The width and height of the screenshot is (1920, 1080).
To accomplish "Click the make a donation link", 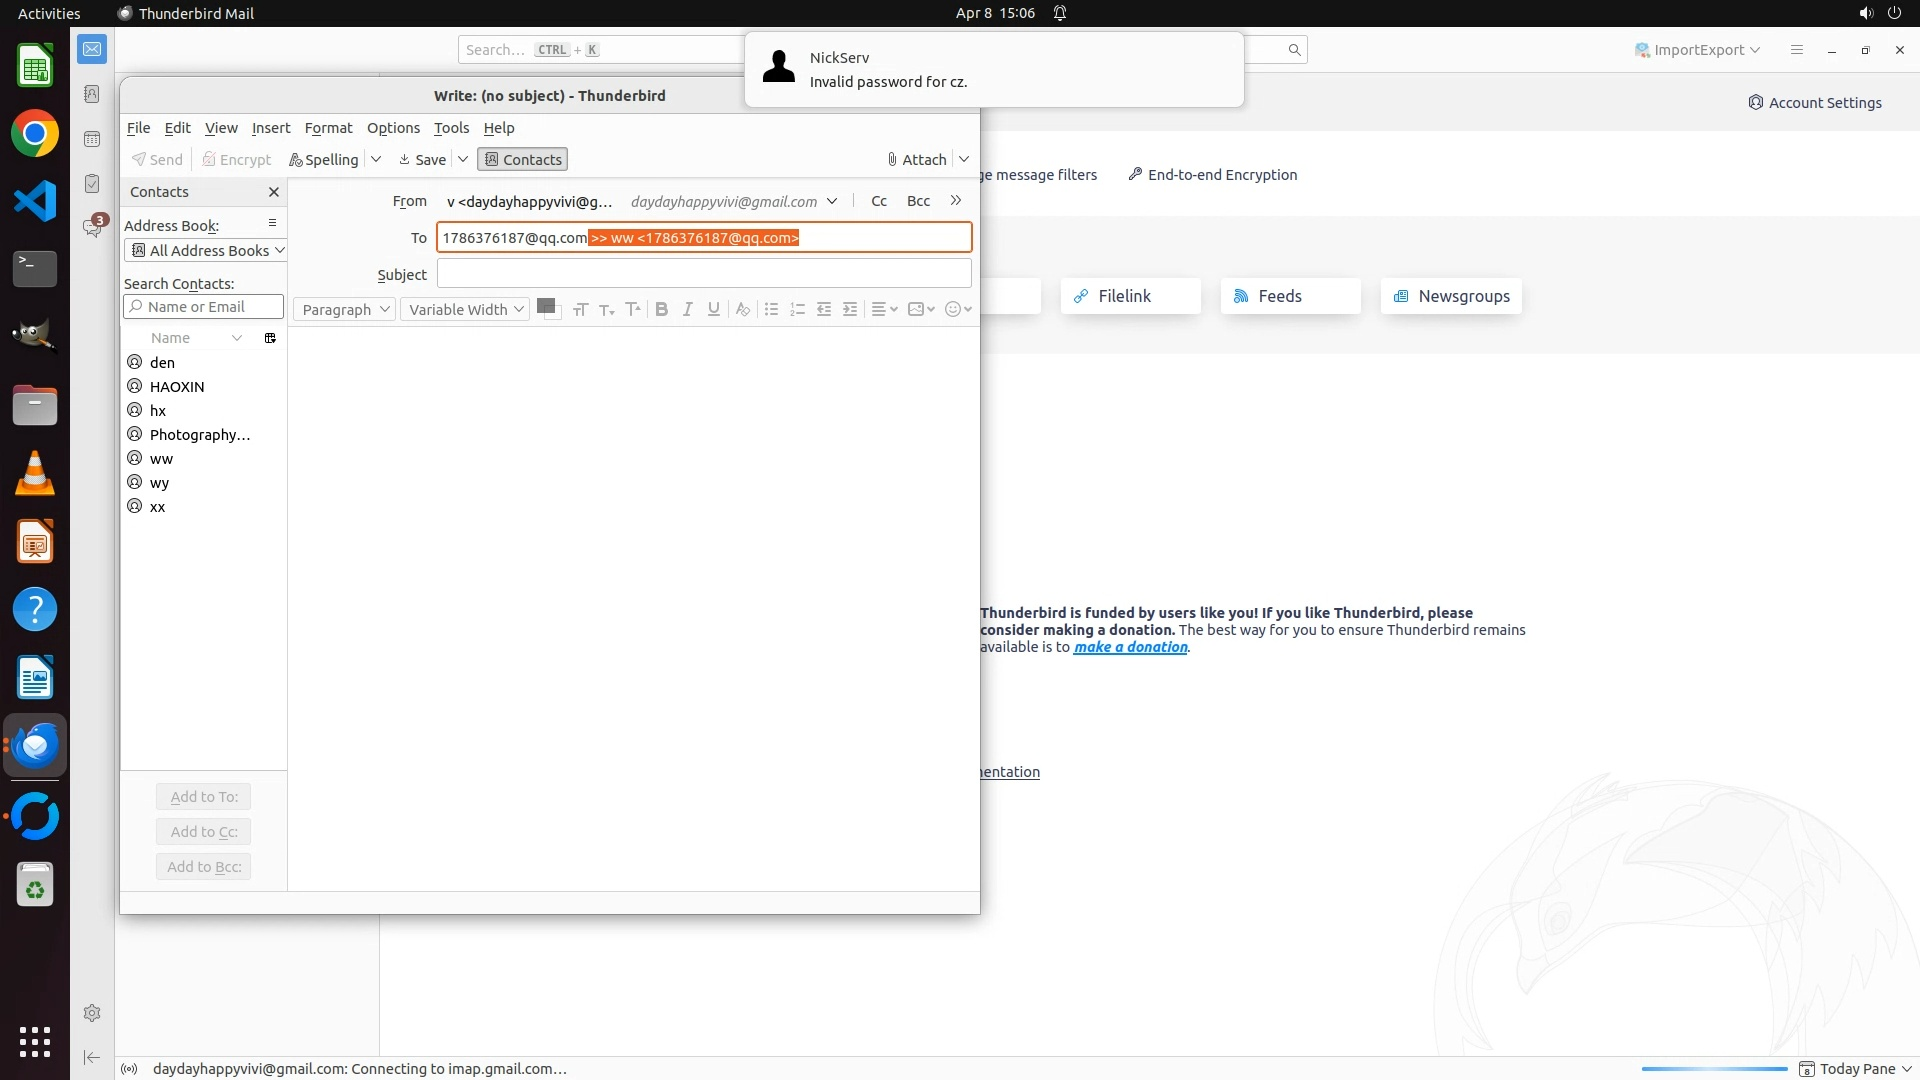I will pos(1130,647).
